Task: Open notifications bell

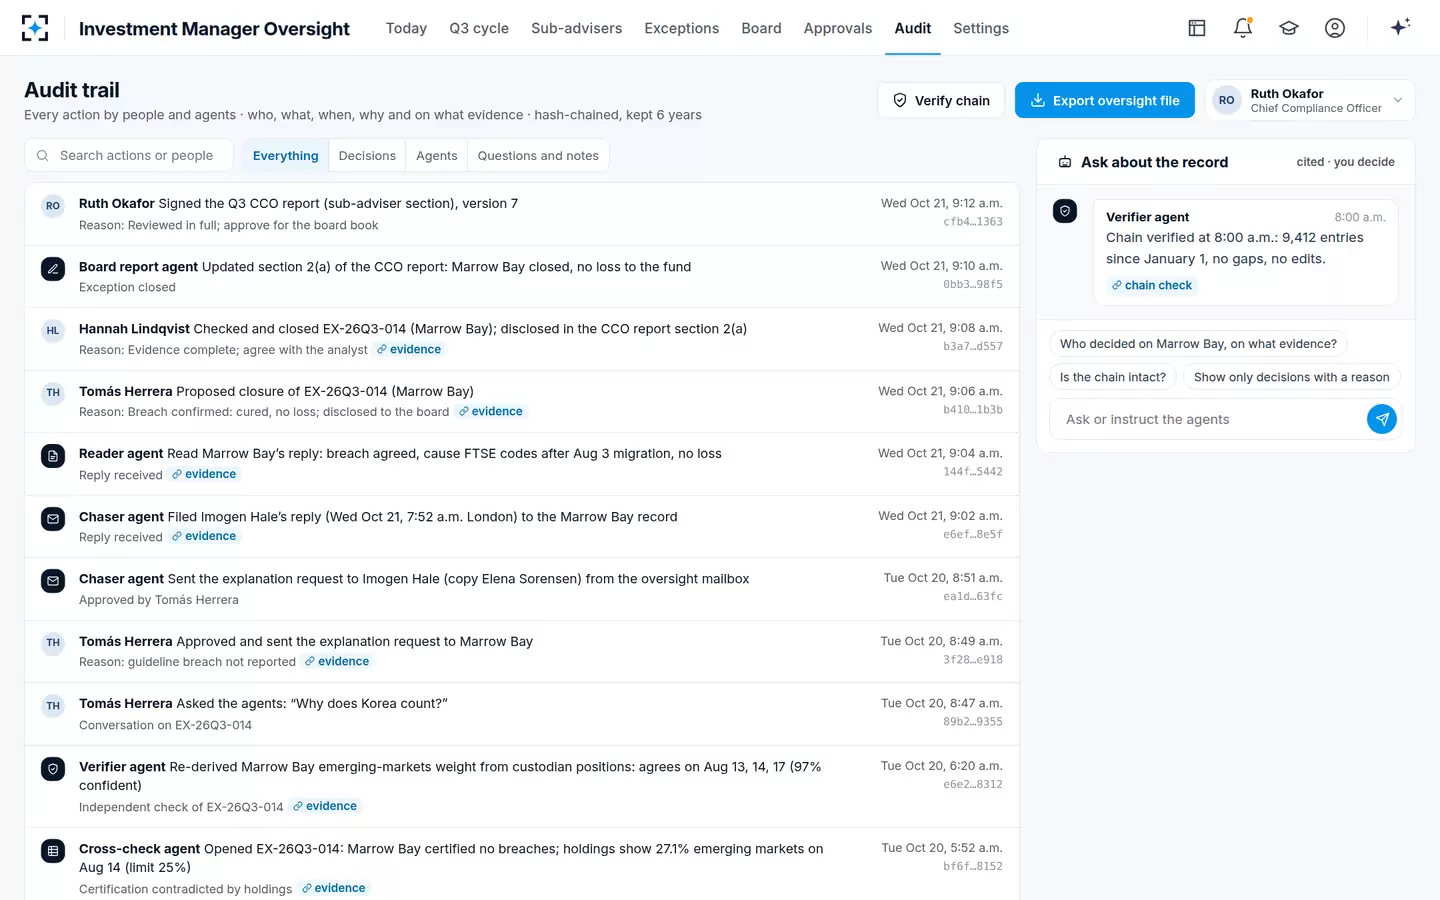Action: point(1243,28)
